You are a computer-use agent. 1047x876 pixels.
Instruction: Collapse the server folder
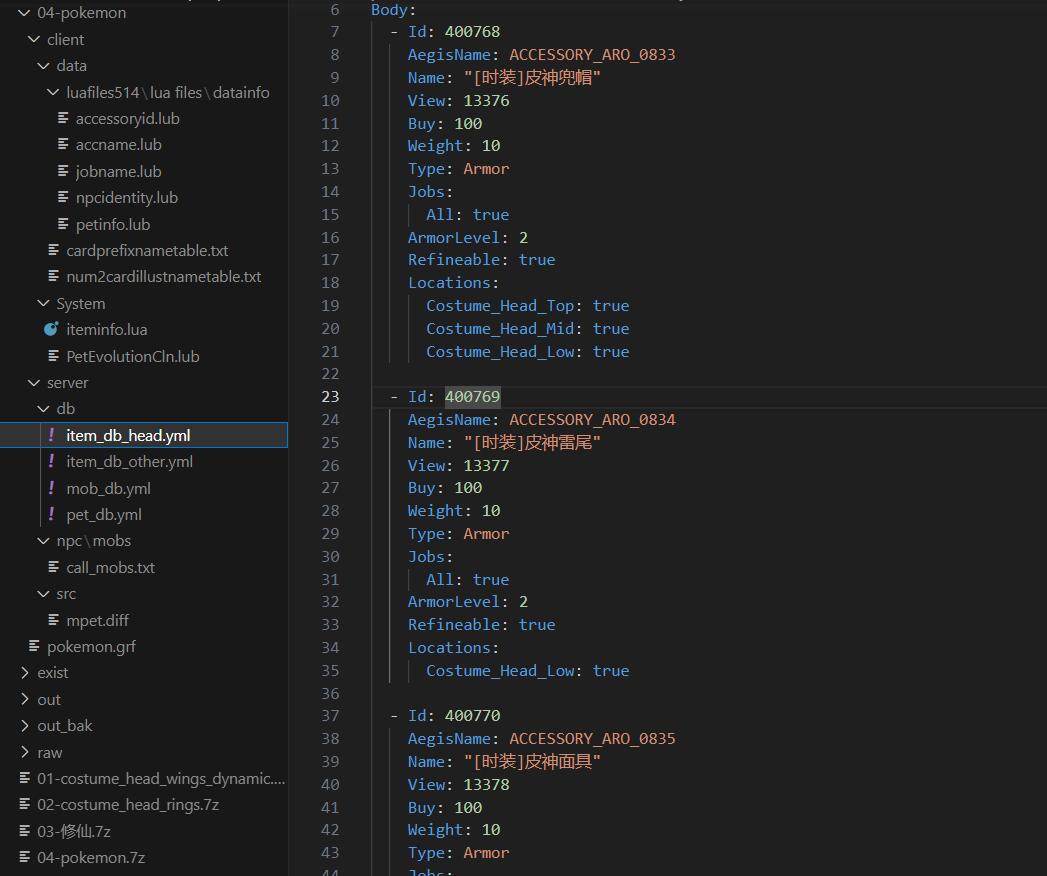(34, 382)
